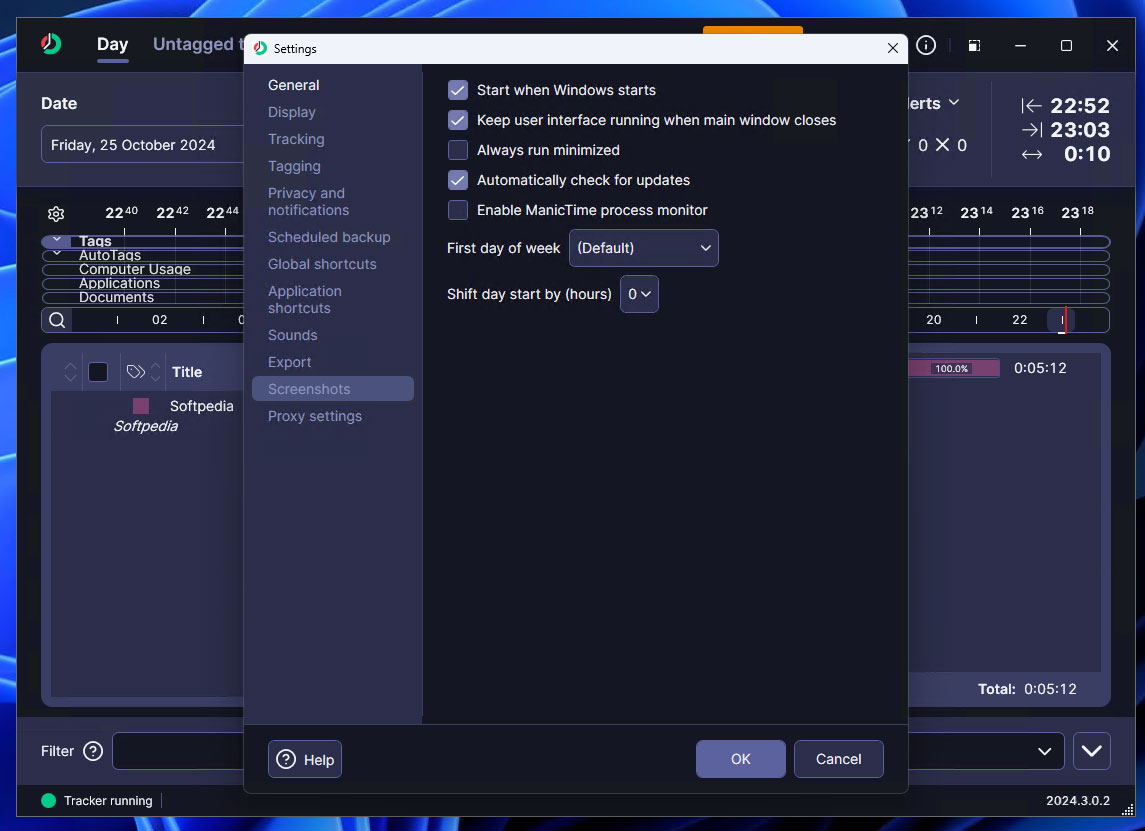Enable Always run minimized checkbox
This screenshot has width=1145, height=831.
tap(458, 150)
